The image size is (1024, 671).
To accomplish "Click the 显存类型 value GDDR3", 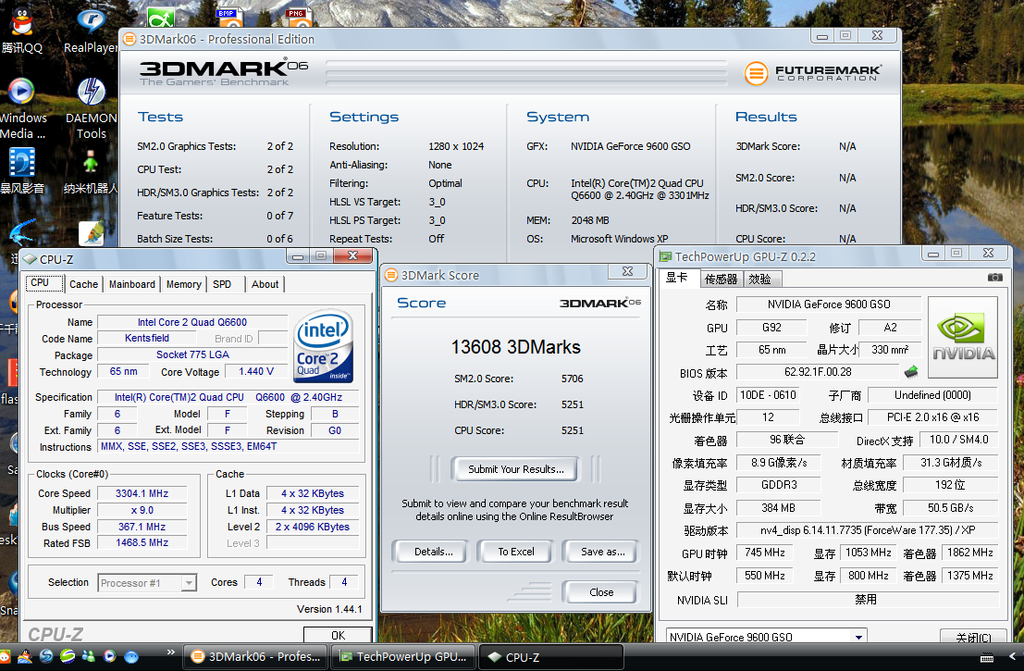I will (778, 485).
